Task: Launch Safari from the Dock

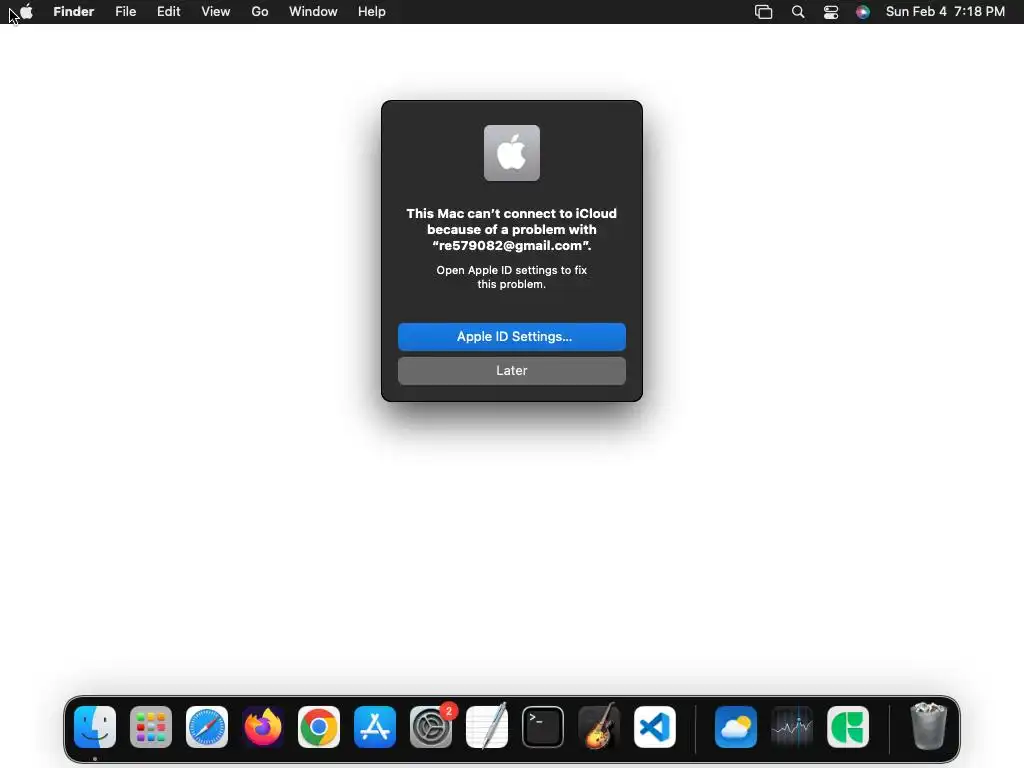Action: (x=207, y=727)
